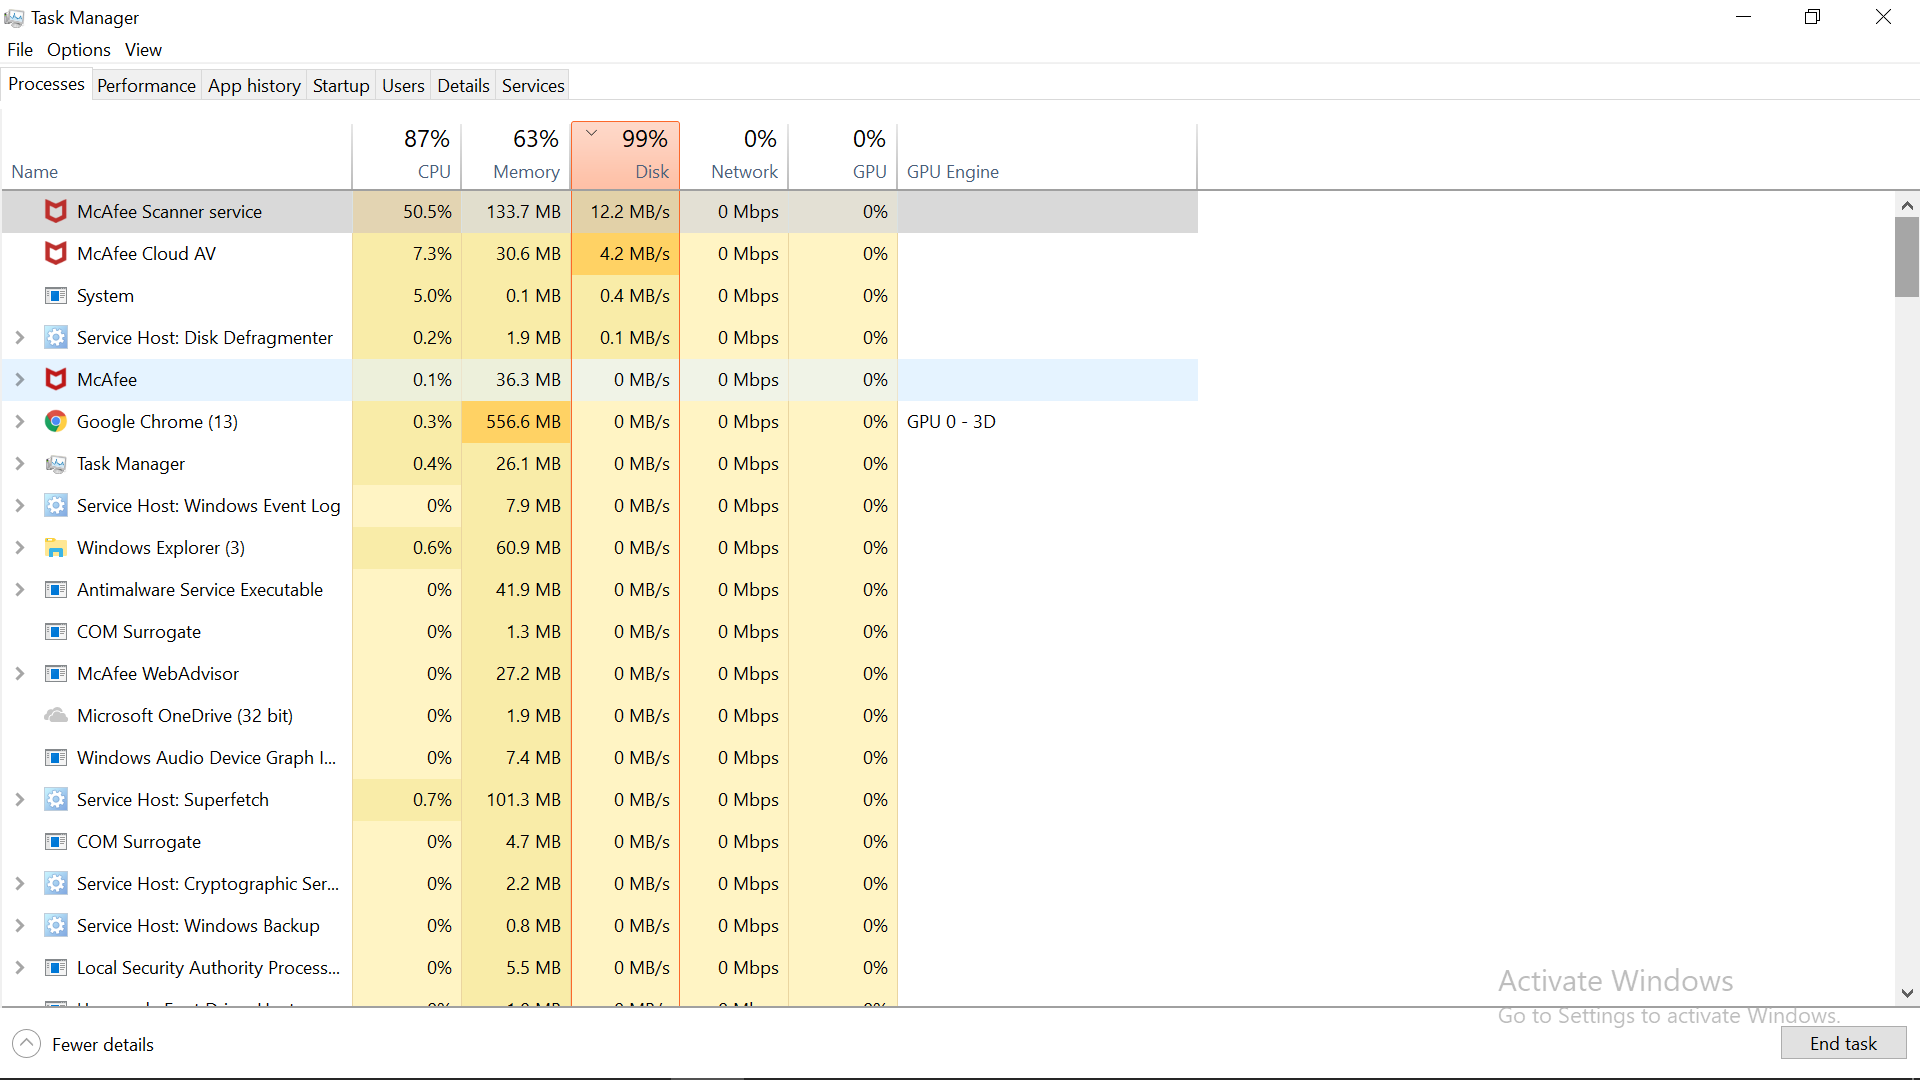
Task: Click the Google Chrome process icon
Action: pyautogui.click(x=56, y=421)
